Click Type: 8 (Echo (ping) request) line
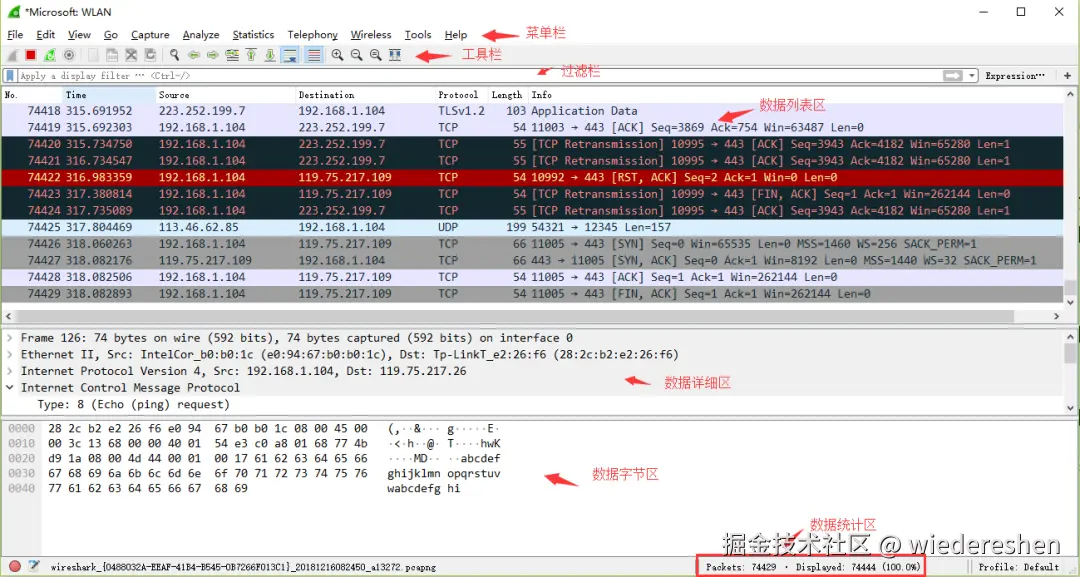The height and width of the screenshot is (577, 1080). [134, 404]
